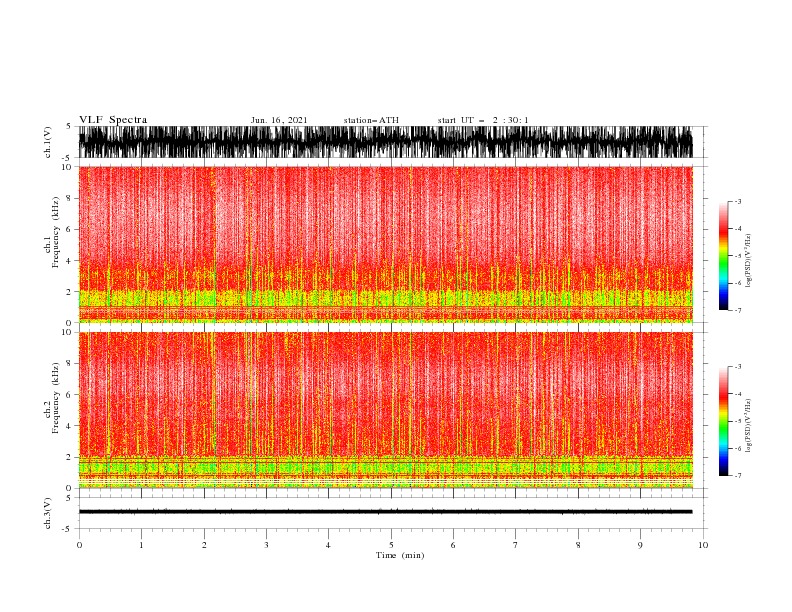Click the "-7" label on ch.1 colorbar

click(x=737, y=310)
